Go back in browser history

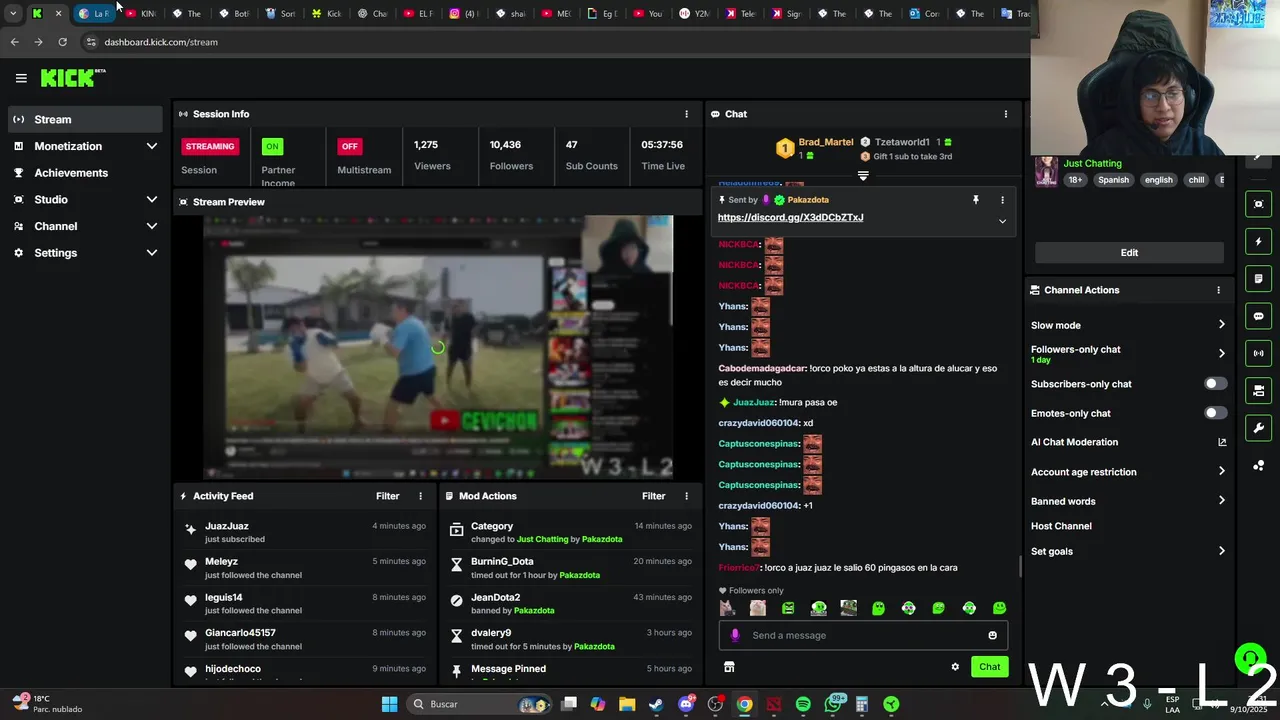(x=14, y=42)
